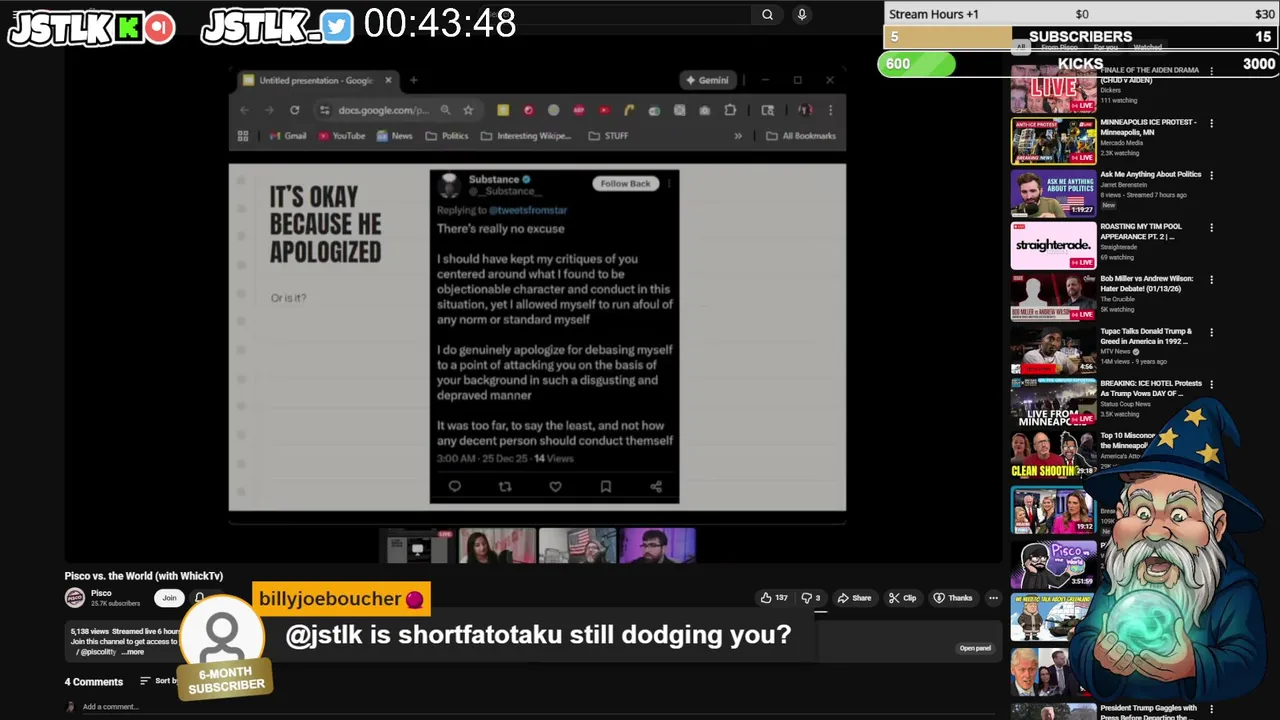Open the YouTube bookmark in the bookmarks bar
This screenshot has height=720, width=1280.
click(342, 136)
